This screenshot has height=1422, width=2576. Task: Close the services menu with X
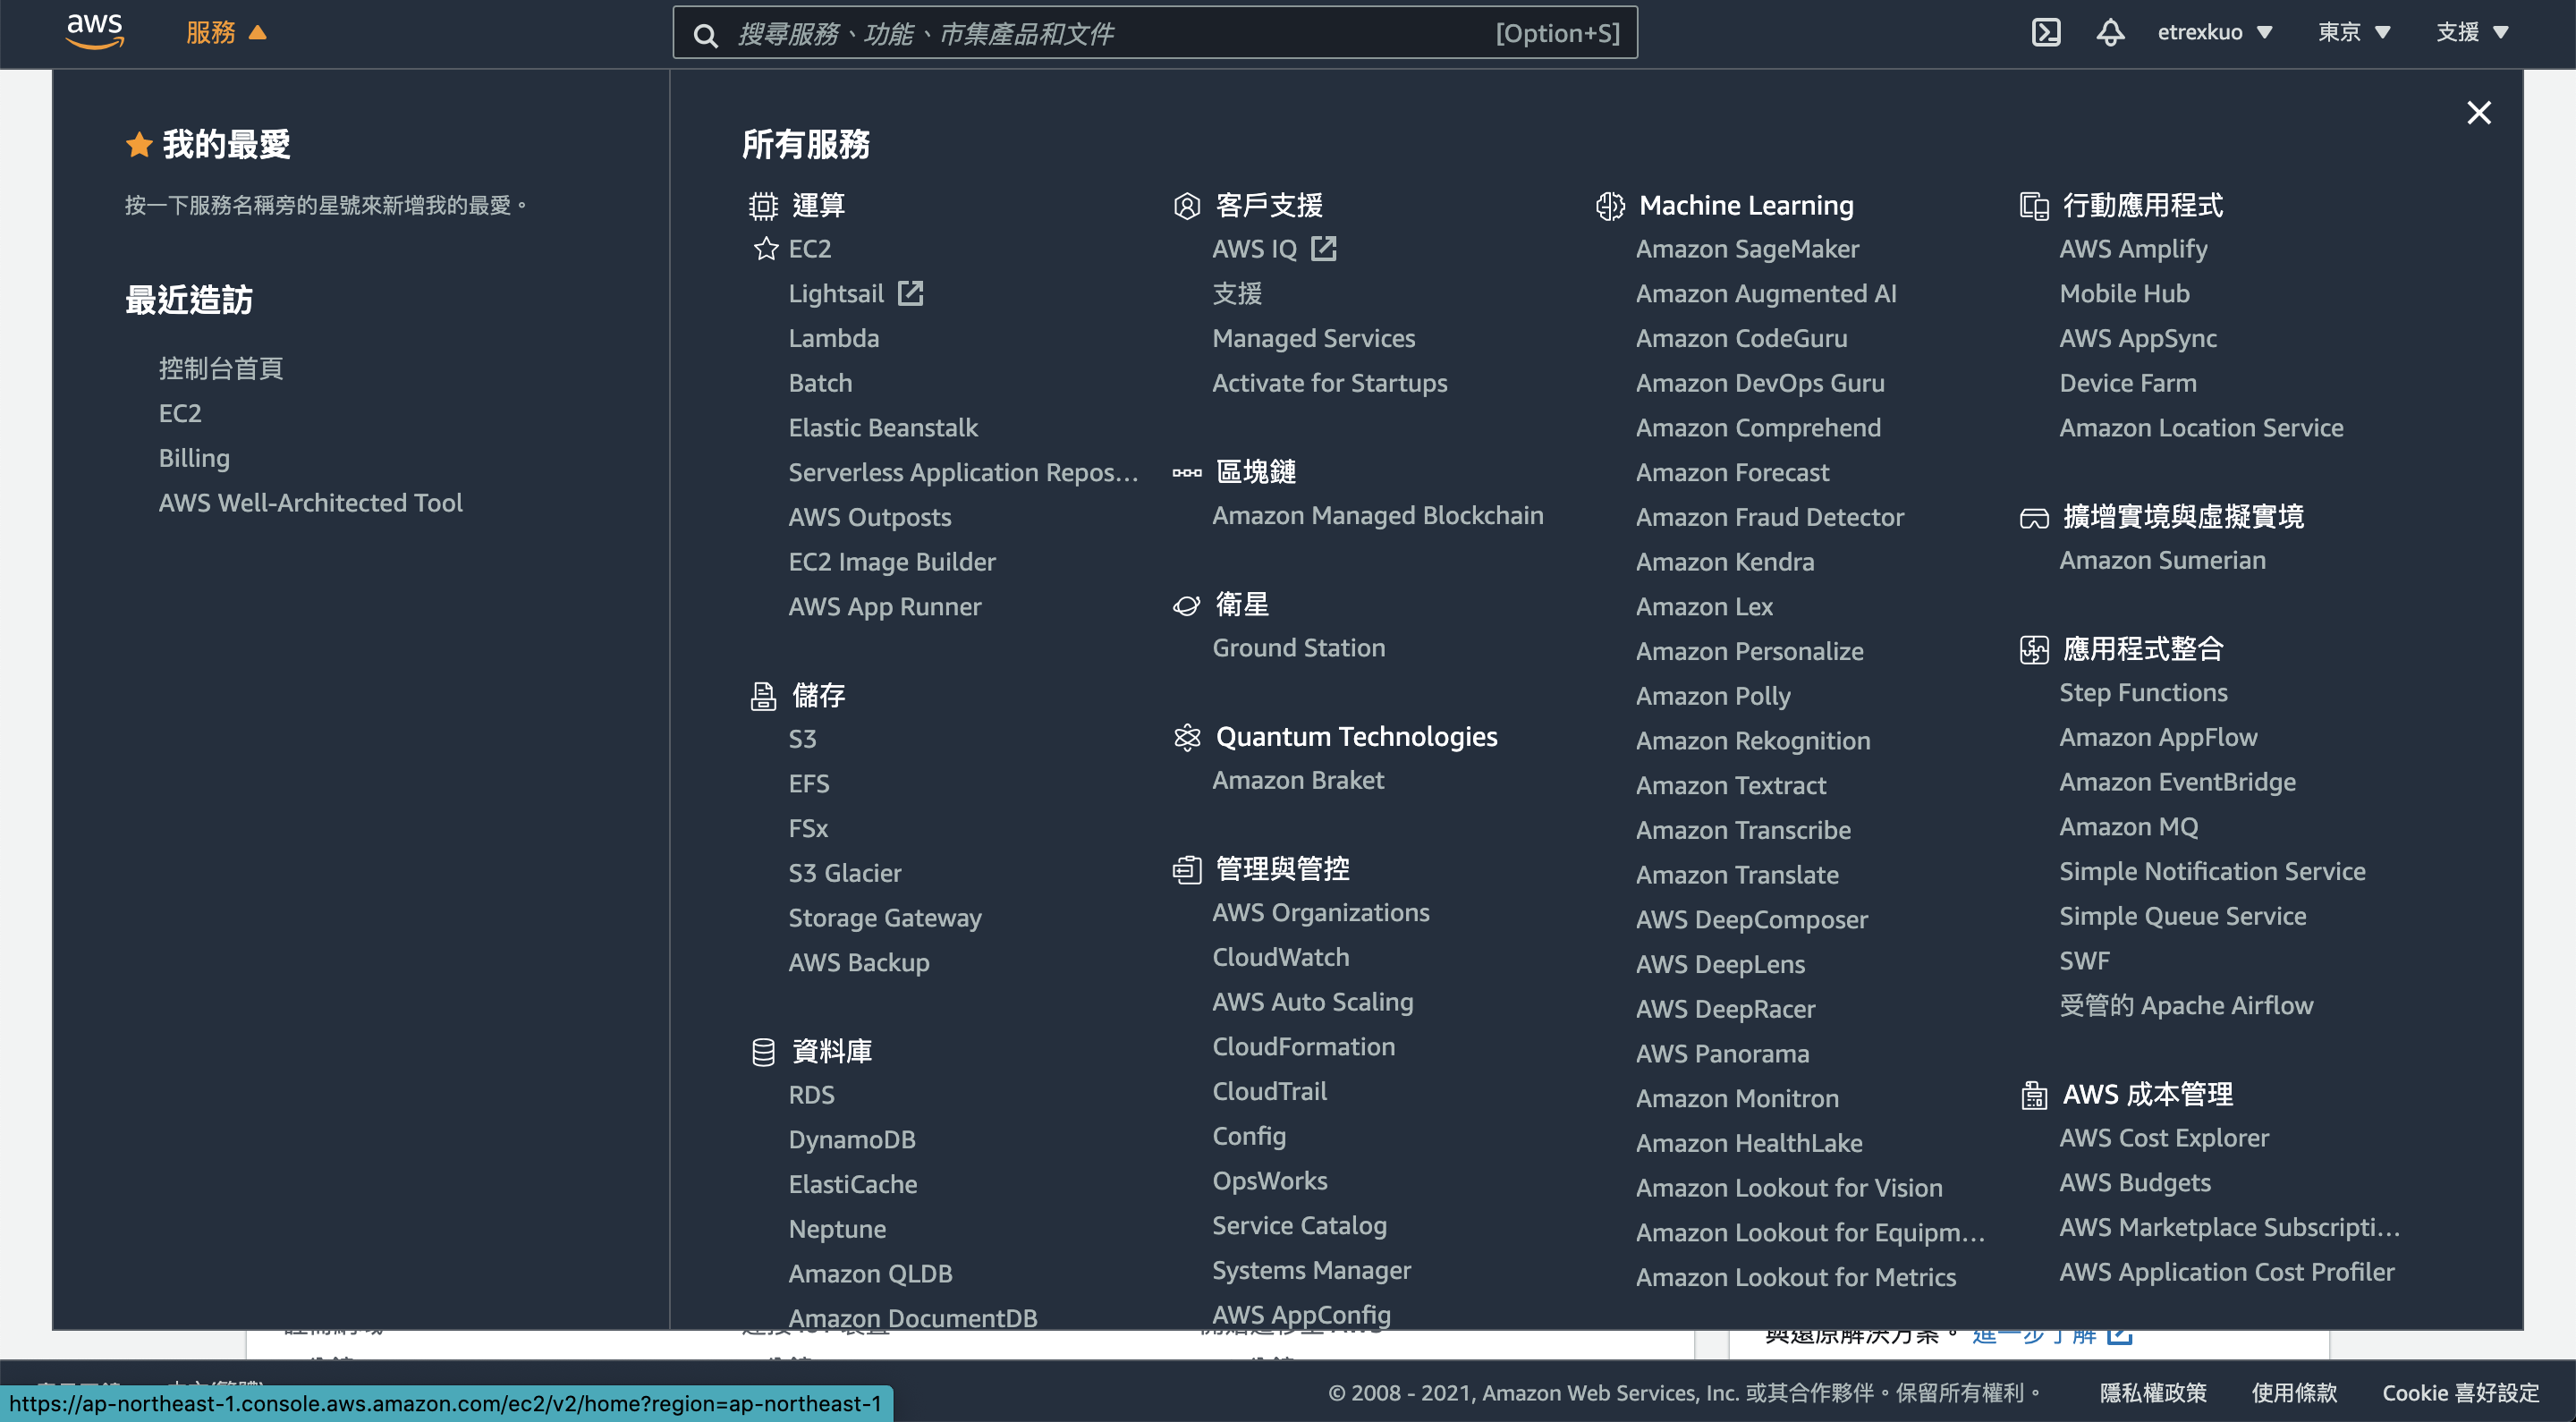point(2479,113)
